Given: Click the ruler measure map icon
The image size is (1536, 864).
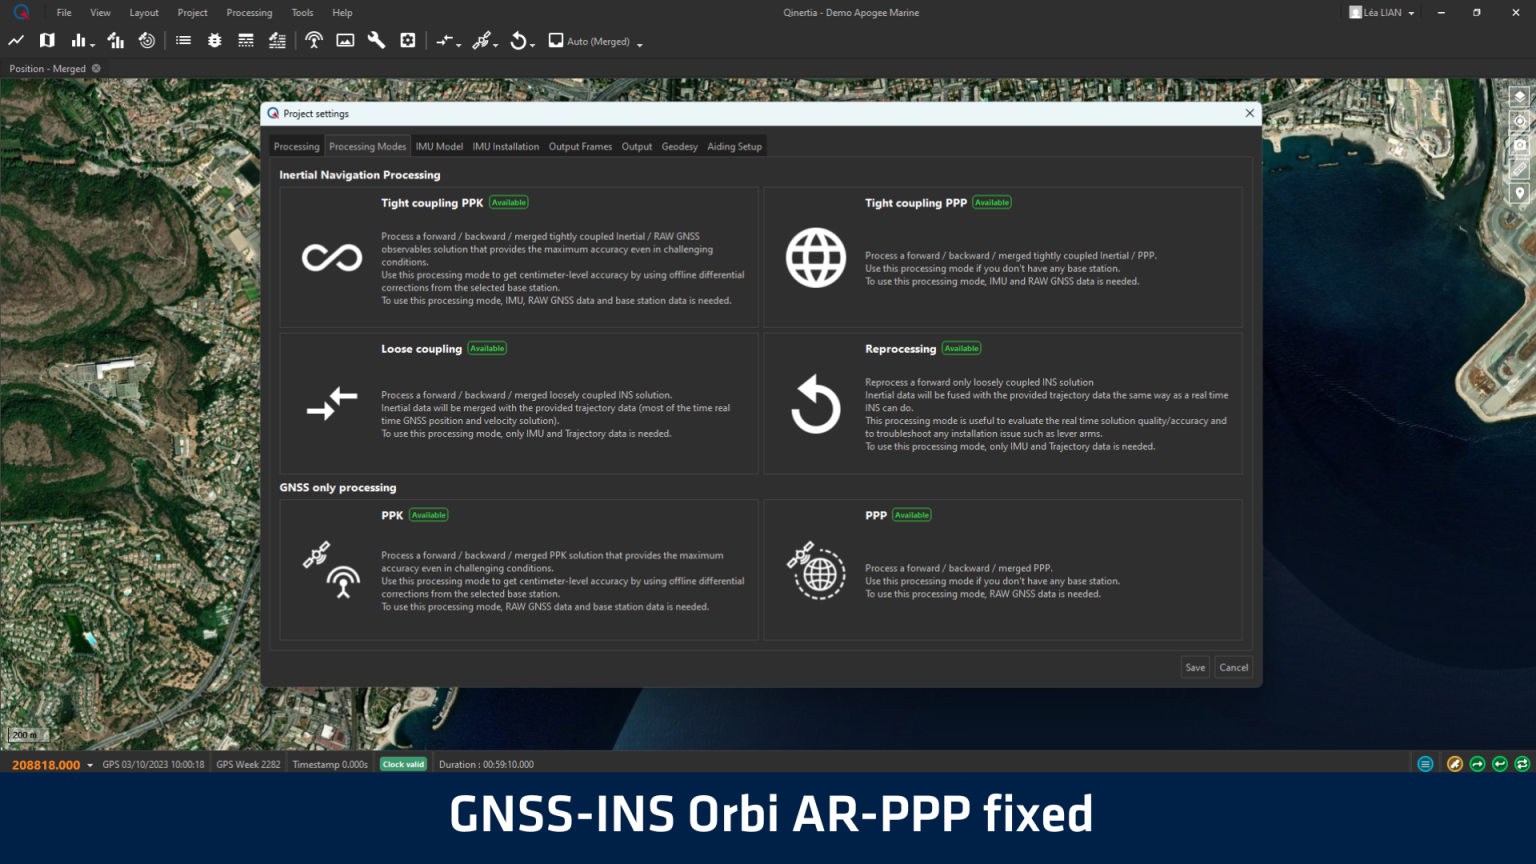Looking at the screenshot, I should pyautogui.click(x=1519, y=169).
